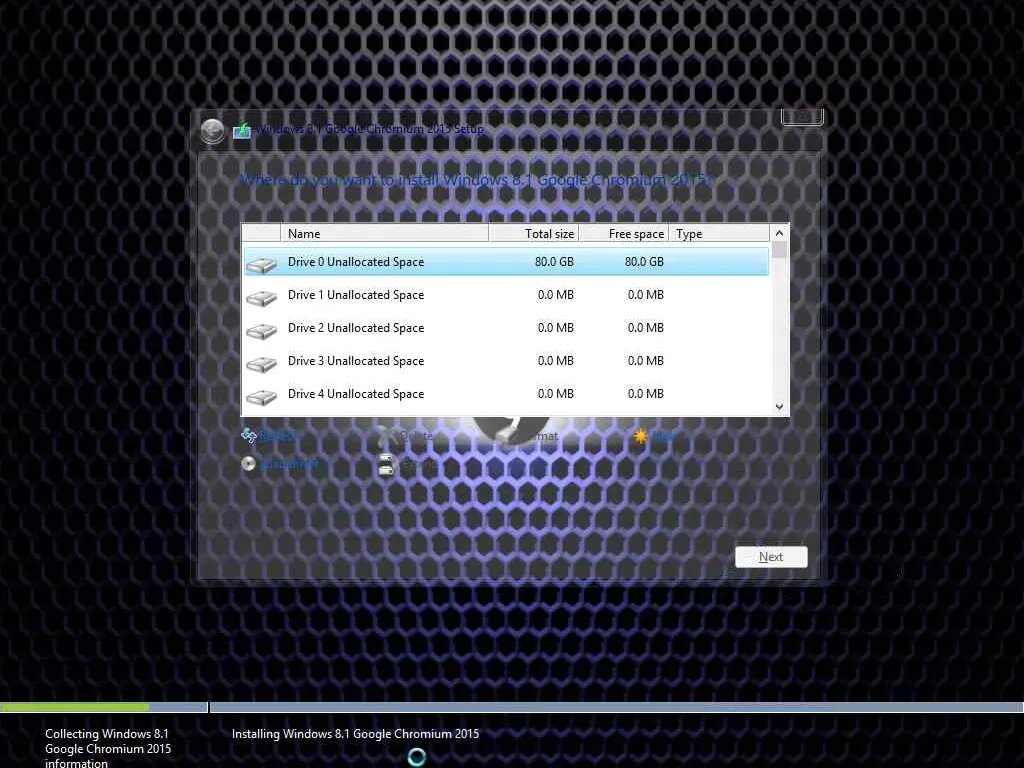Click the Delete X icon
The image size is (1024, 768).
click(388, 436)
